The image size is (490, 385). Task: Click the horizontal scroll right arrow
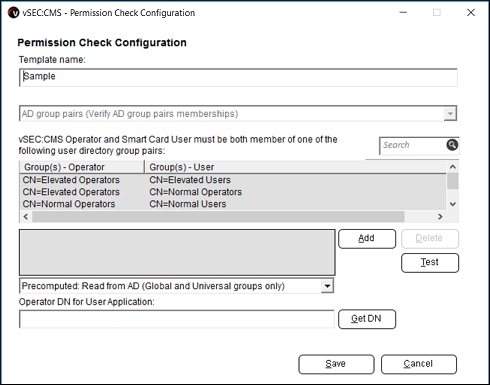440,217
